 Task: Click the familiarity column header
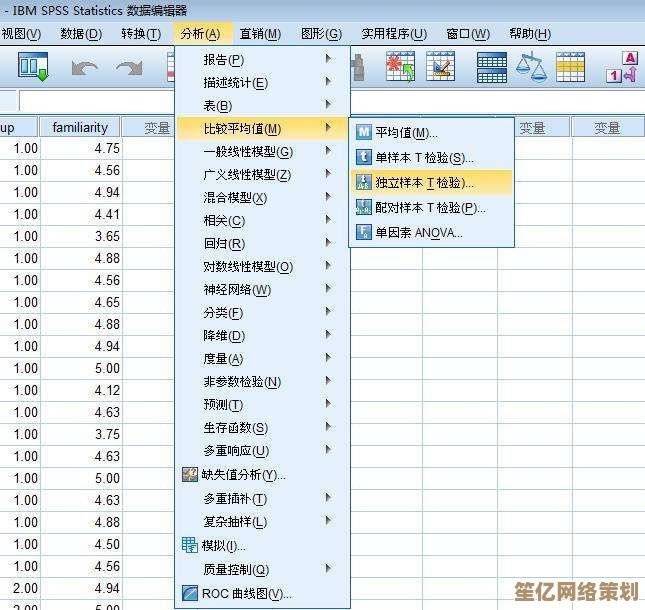point(80,127)
